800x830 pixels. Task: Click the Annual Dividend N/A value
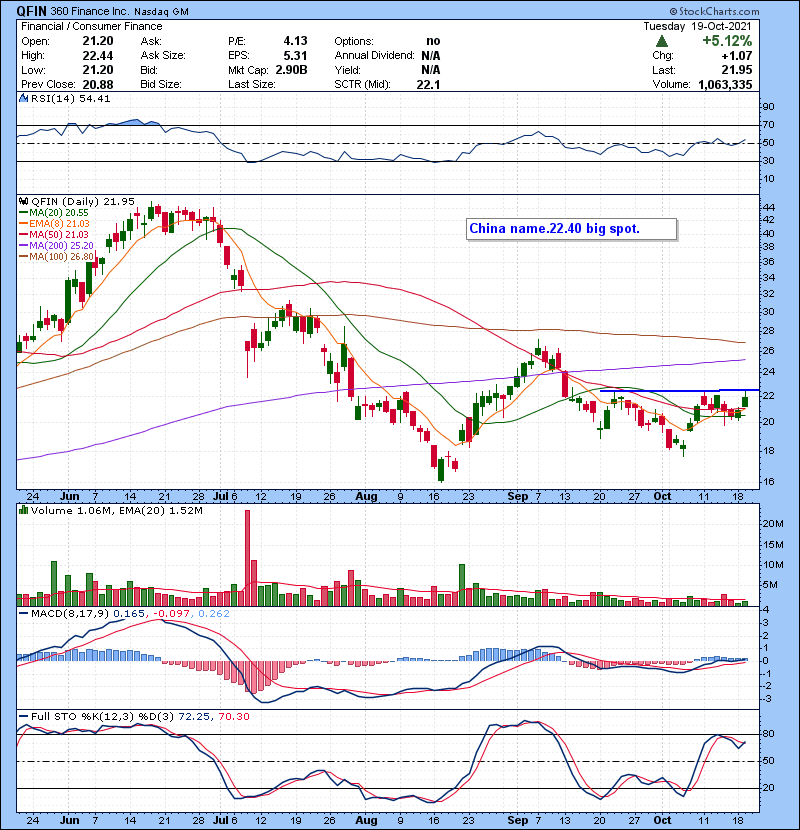click(x=430, y=56)
